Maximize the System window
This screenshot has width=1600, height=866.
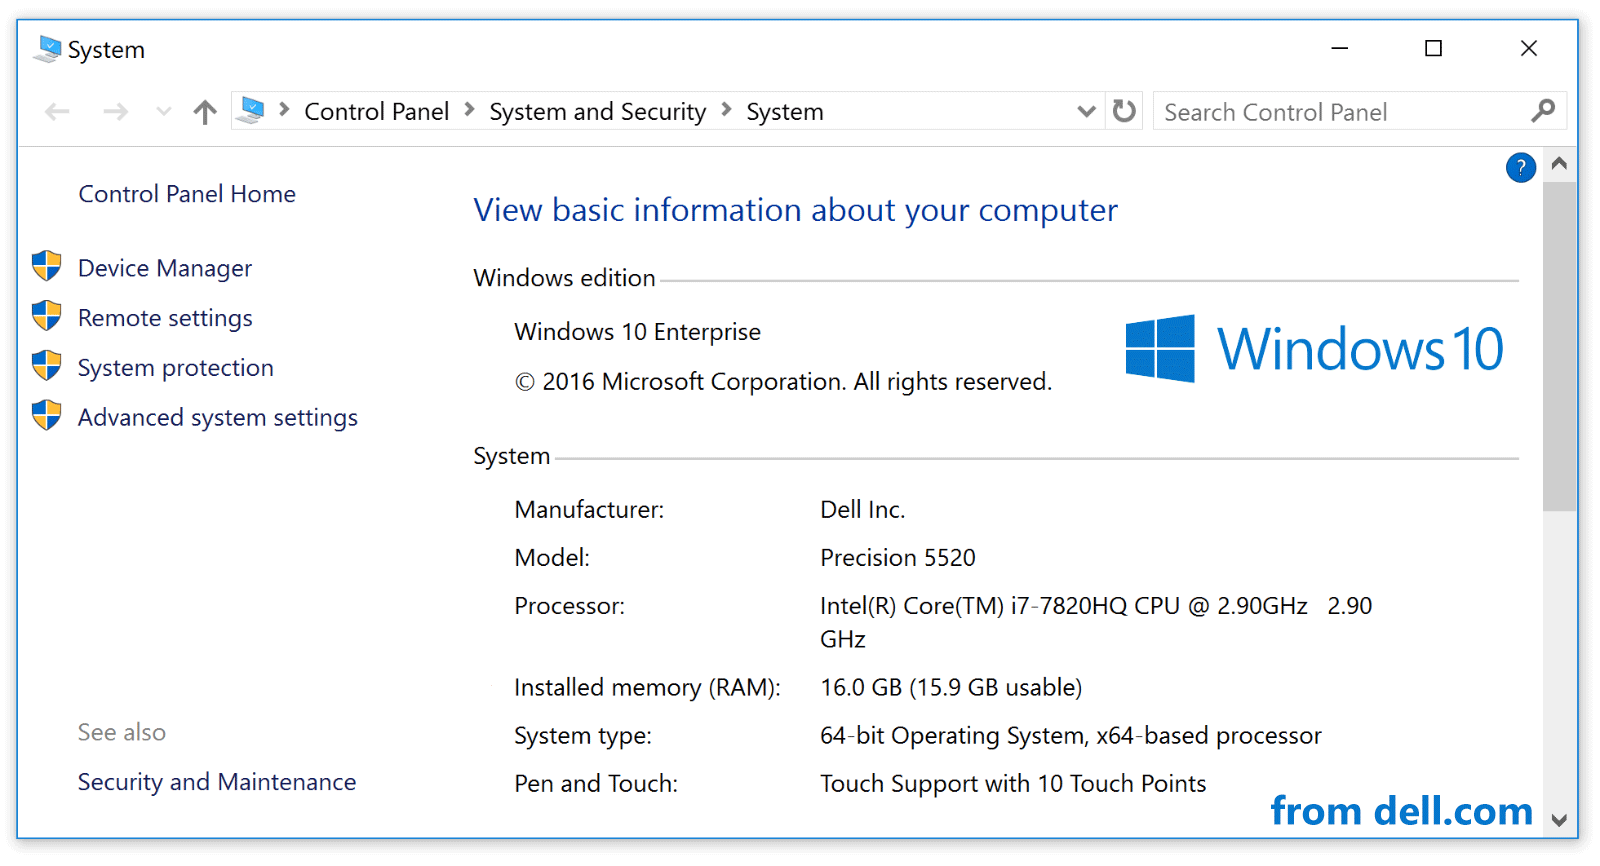[1433, 48]
